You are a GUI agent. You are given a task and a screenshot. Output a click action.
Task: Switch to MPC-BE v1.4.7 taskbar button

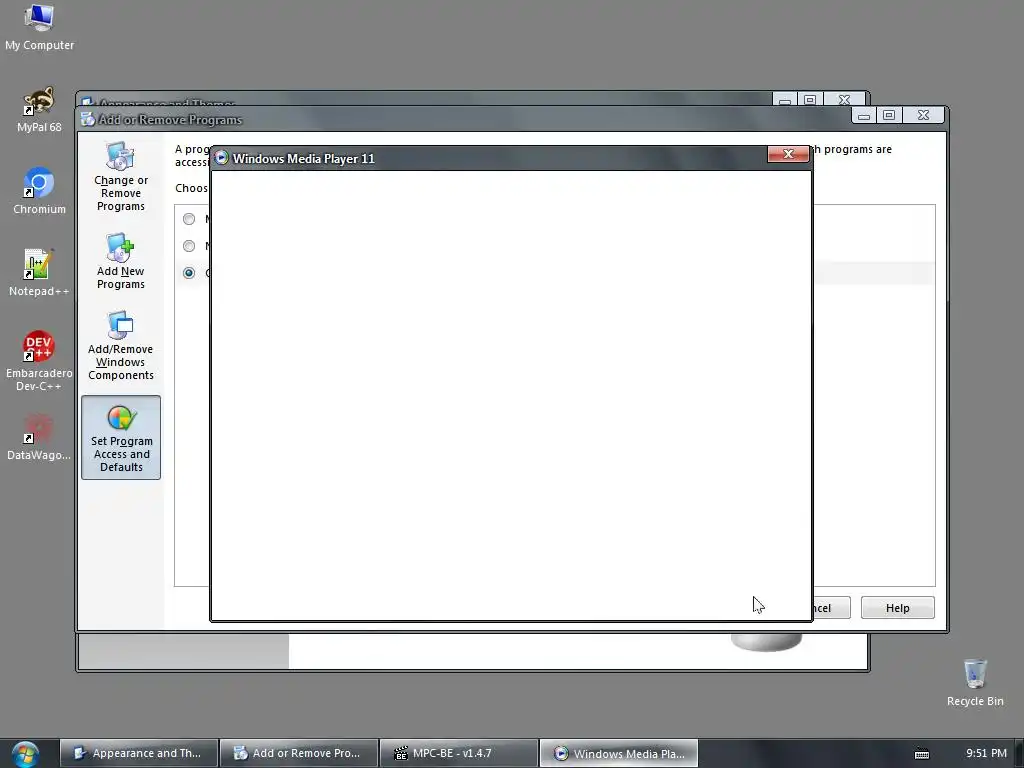click(459, 753)
